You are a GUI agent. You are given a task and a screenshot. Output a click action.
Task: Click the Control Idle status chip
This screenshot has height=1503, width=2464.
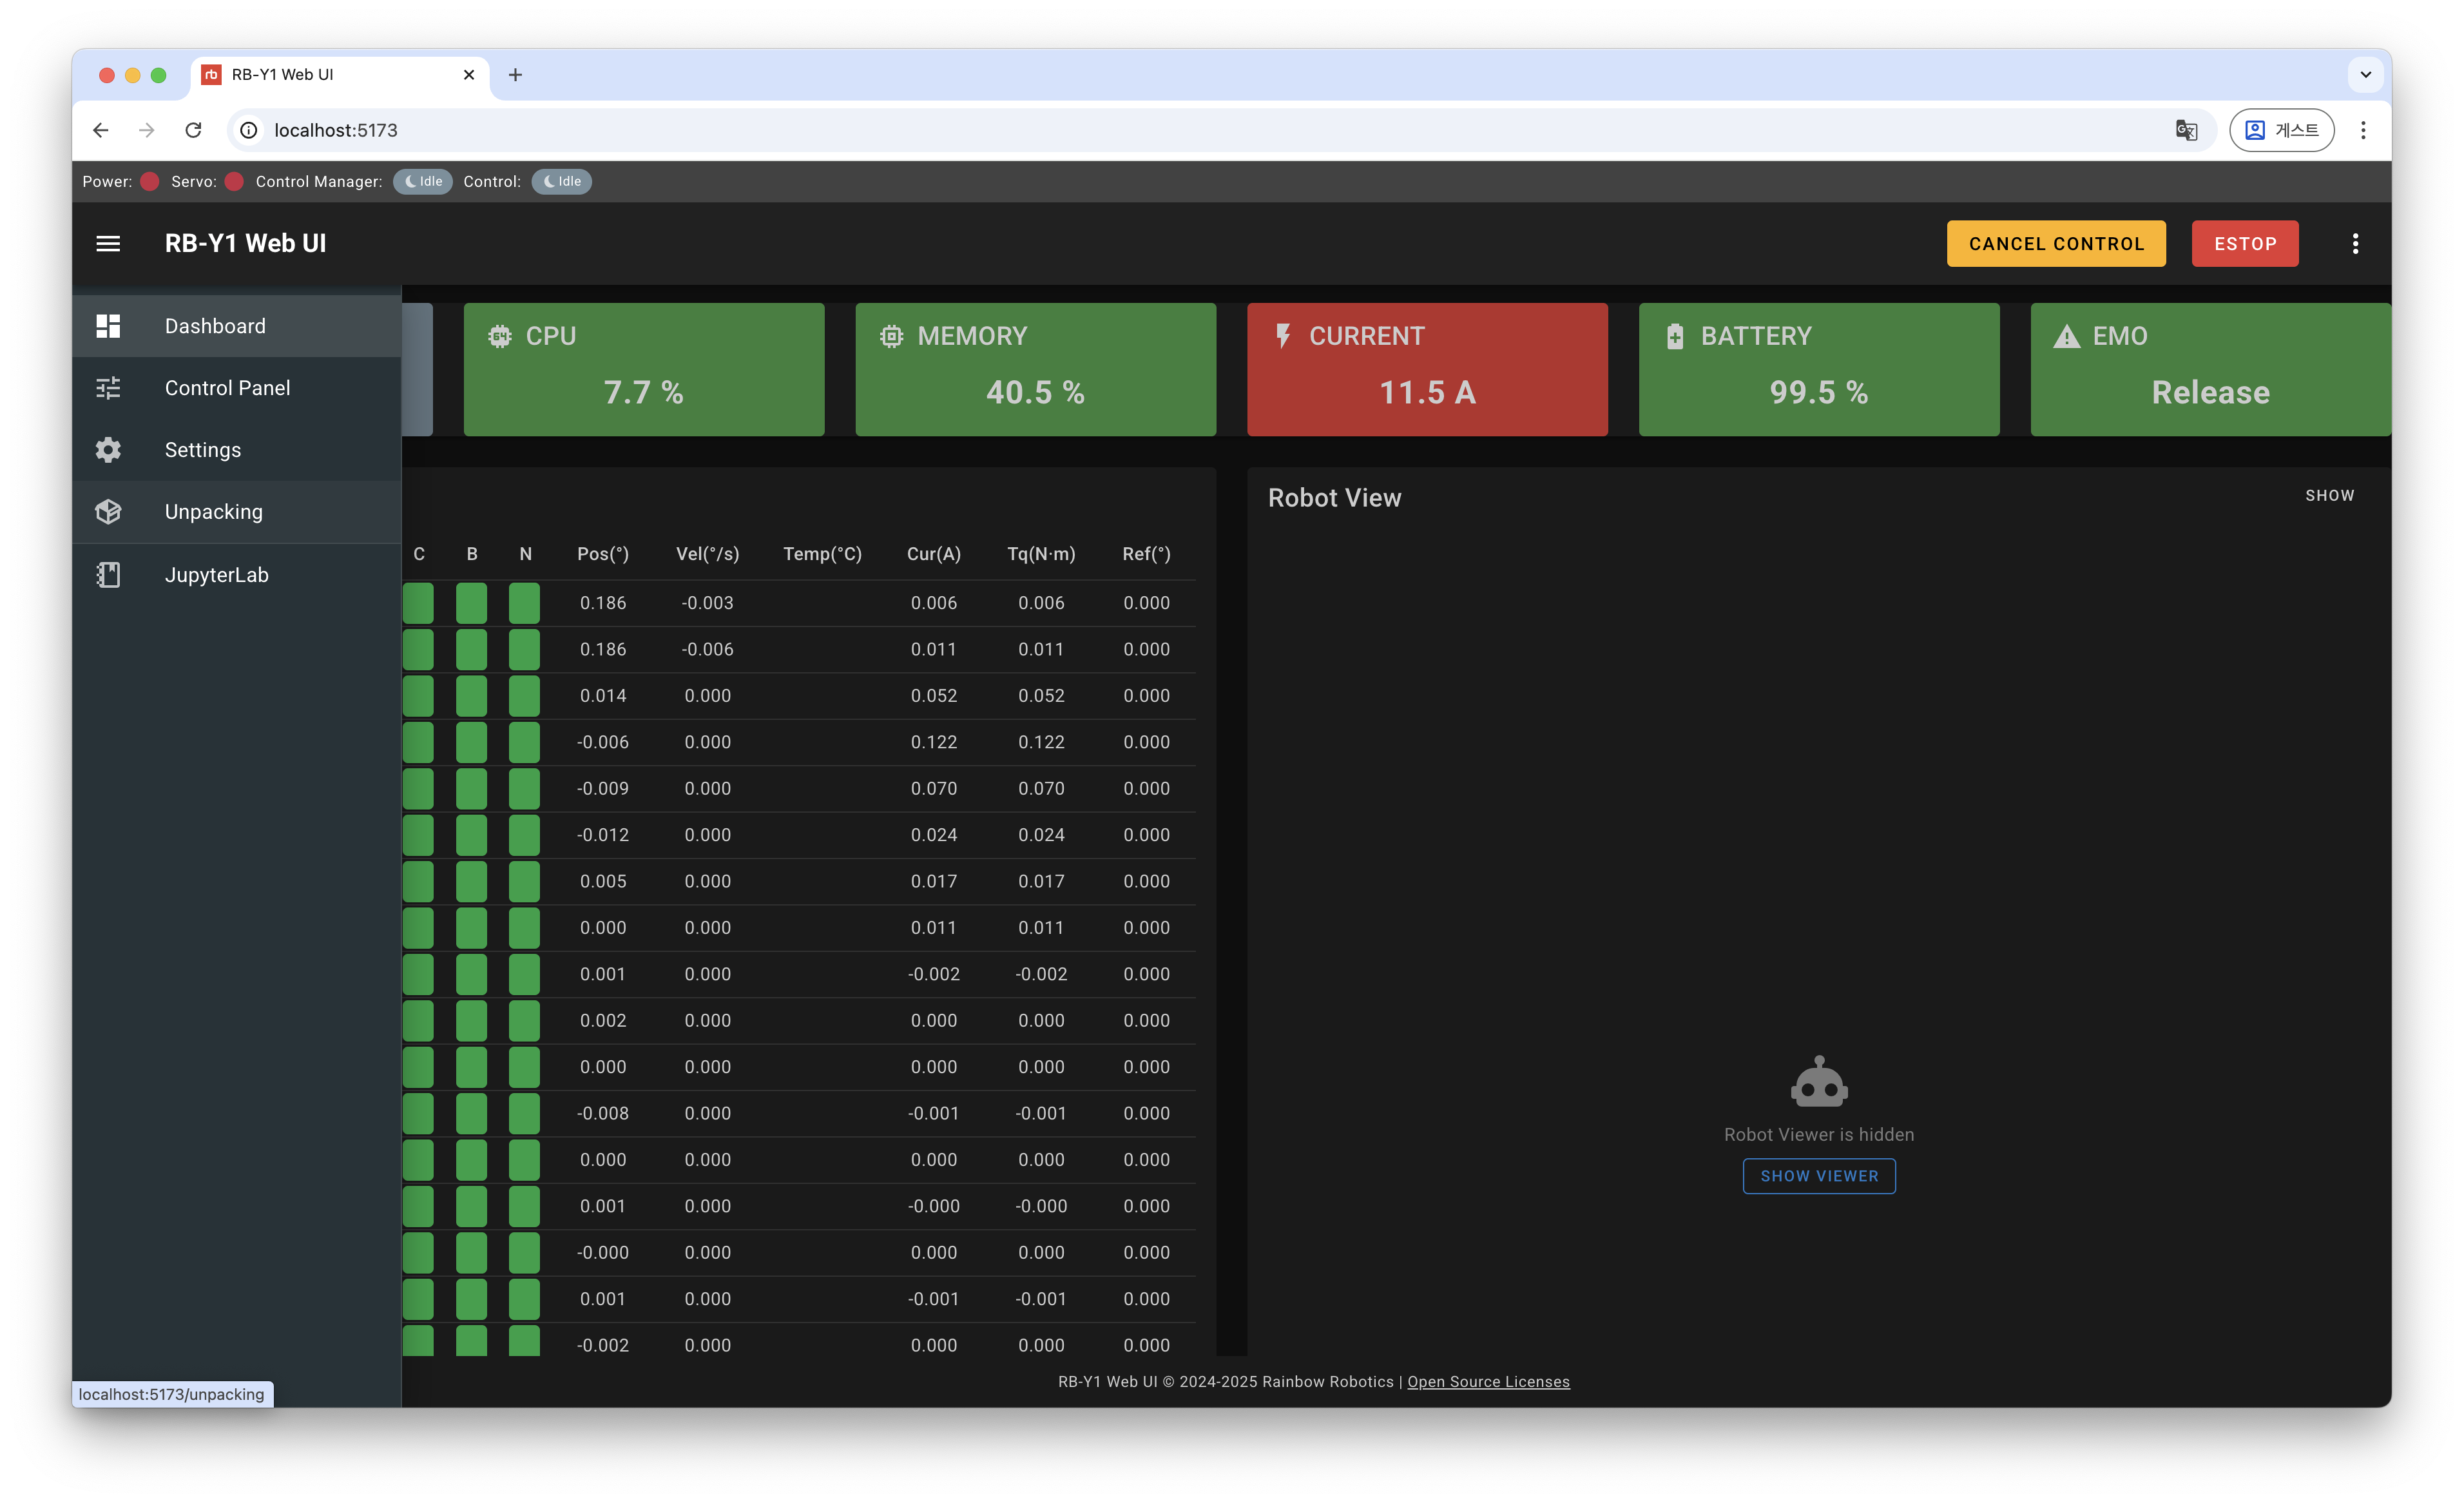(561, 181)
